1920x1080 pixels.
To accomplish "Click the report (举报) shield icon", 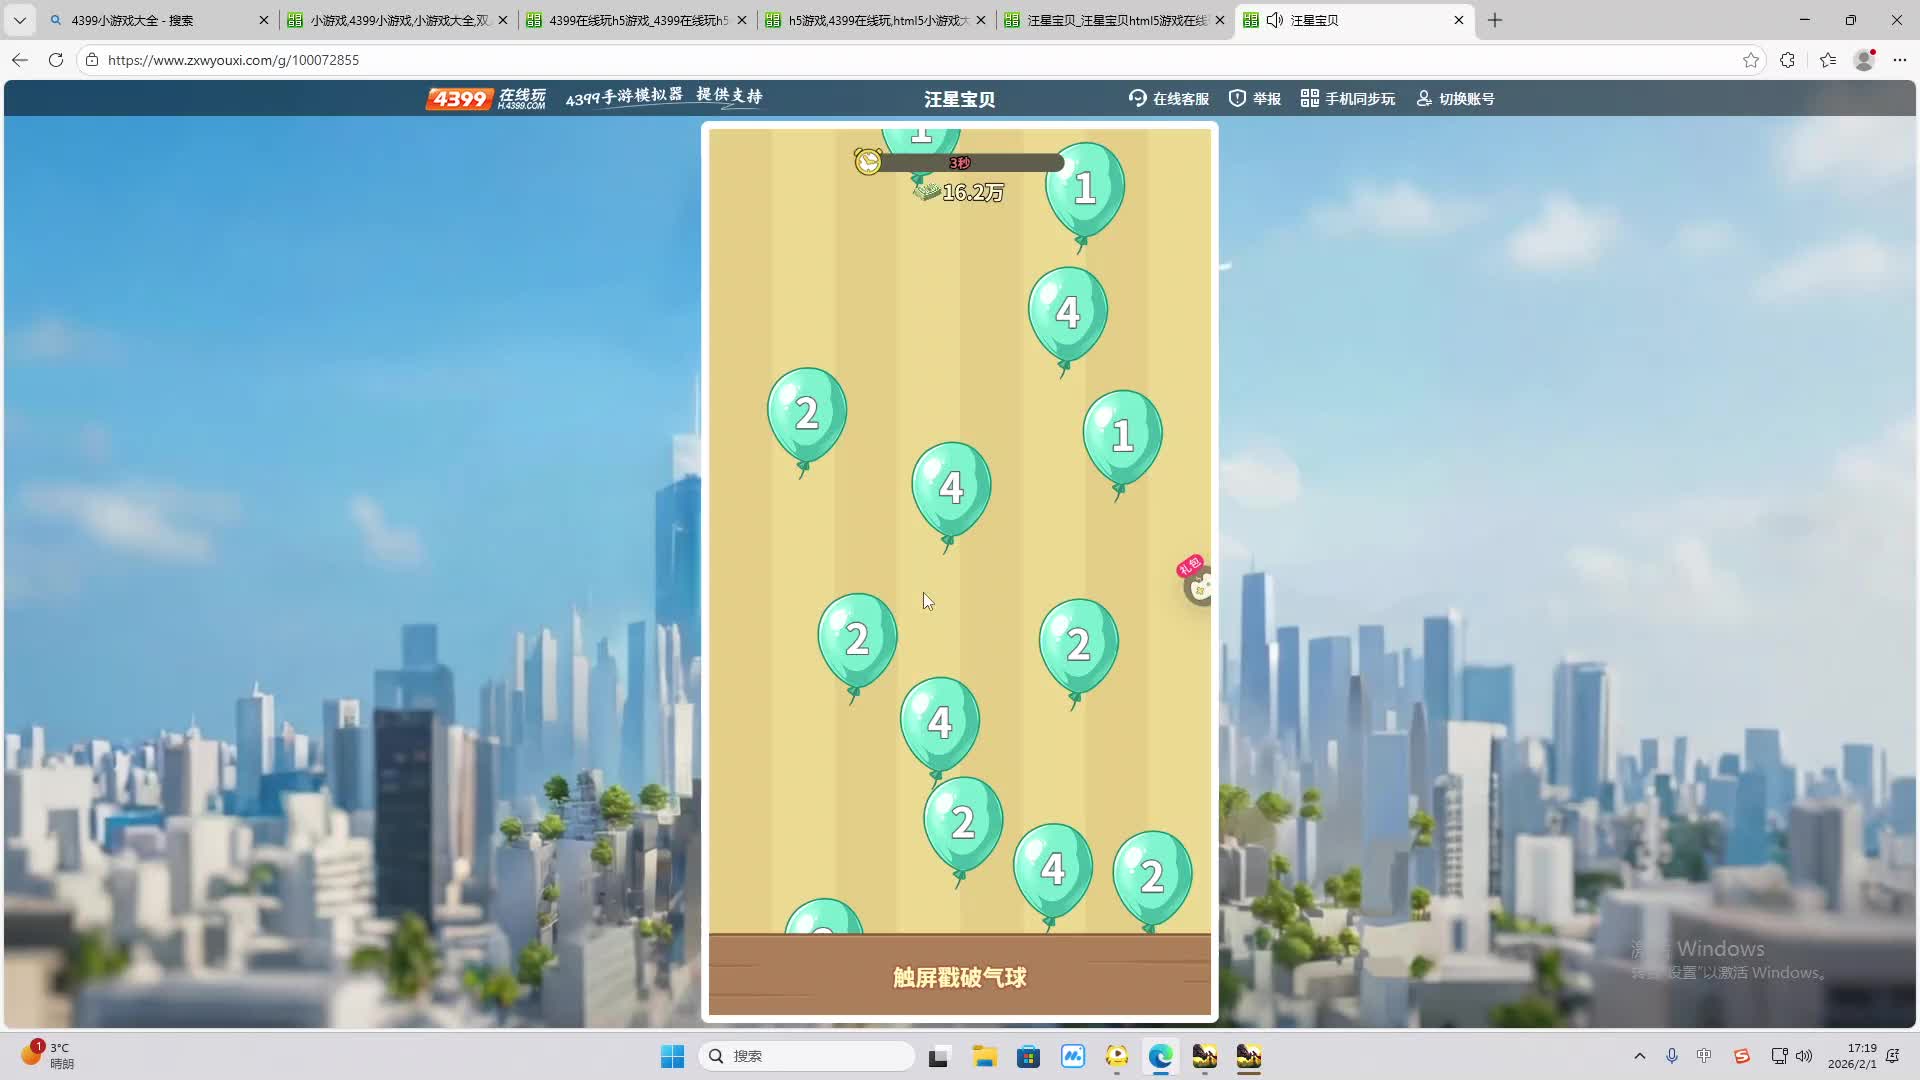I will [x=1237, y=98].
